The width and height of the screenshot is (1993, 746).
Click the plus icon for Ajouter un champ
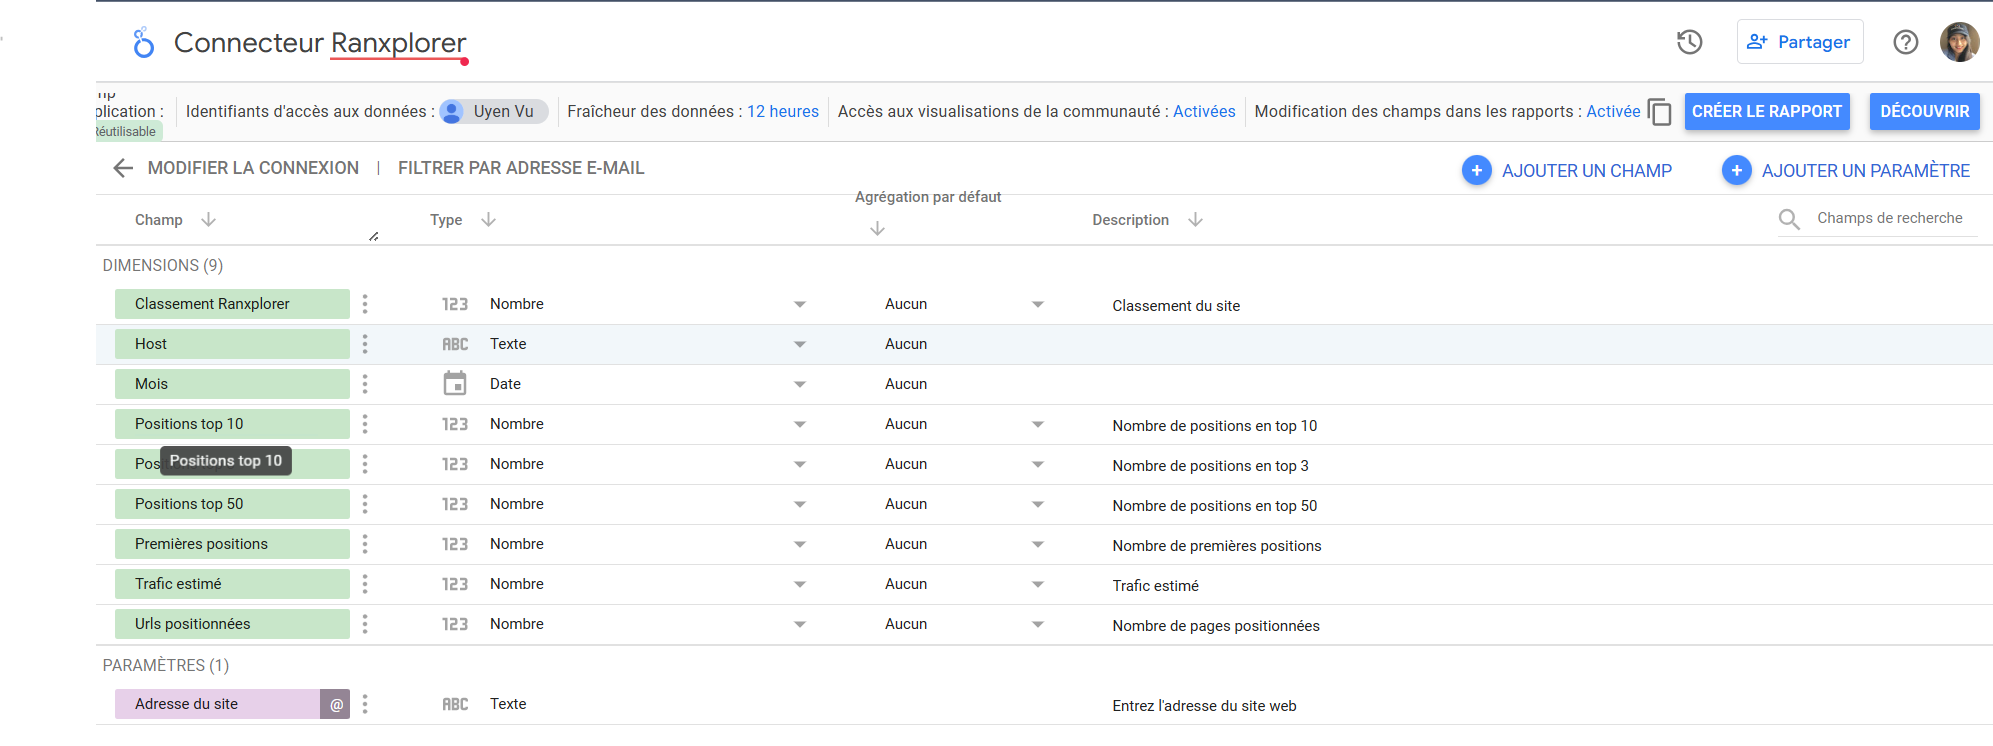click(x=1476, y=171)
